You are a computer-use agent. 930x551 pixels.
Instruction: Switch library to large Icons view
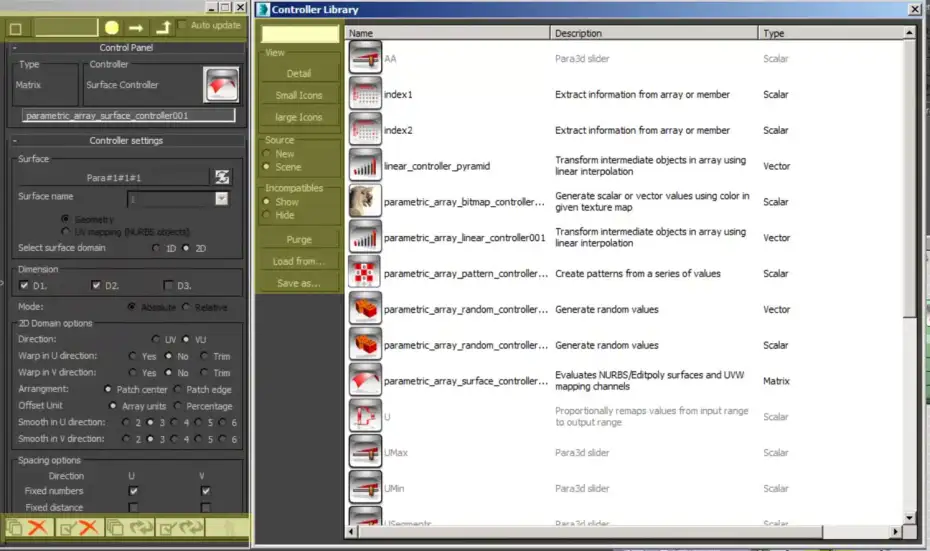[x=299, y=117]
